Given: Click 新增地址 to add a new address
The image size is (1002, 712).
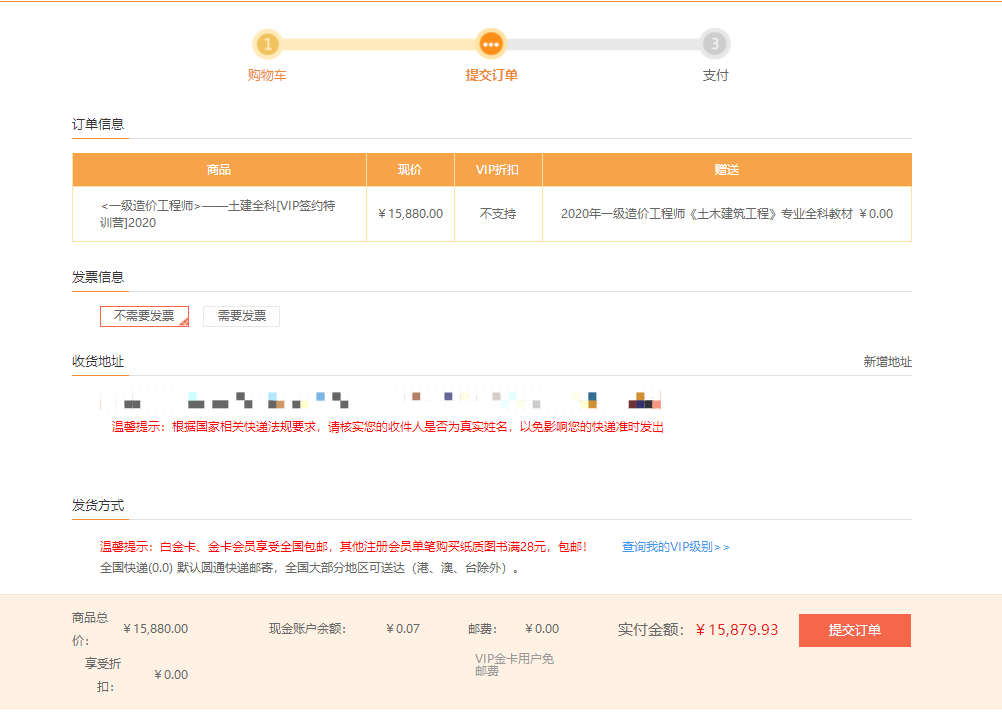Looking at the screenshot, I should (889, 362).
